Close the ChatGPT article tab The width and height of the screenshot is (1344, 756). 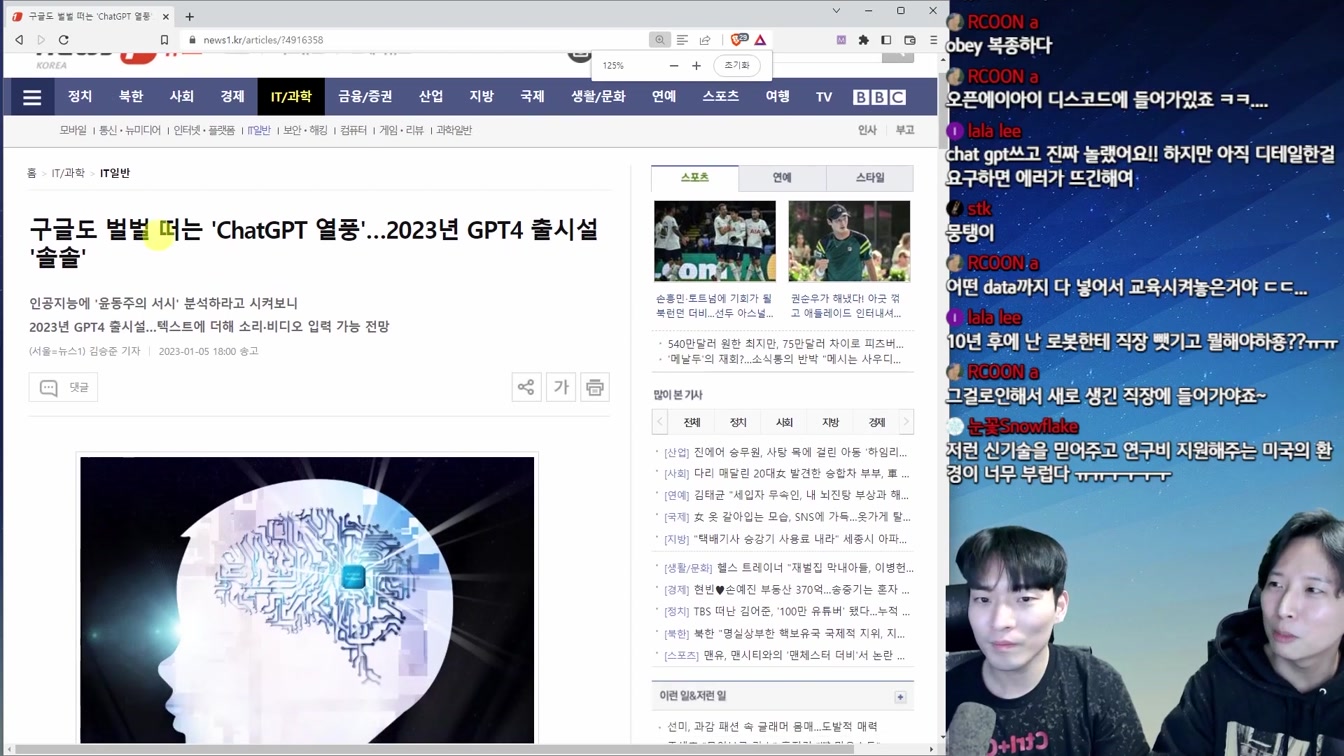pos(165,16)
